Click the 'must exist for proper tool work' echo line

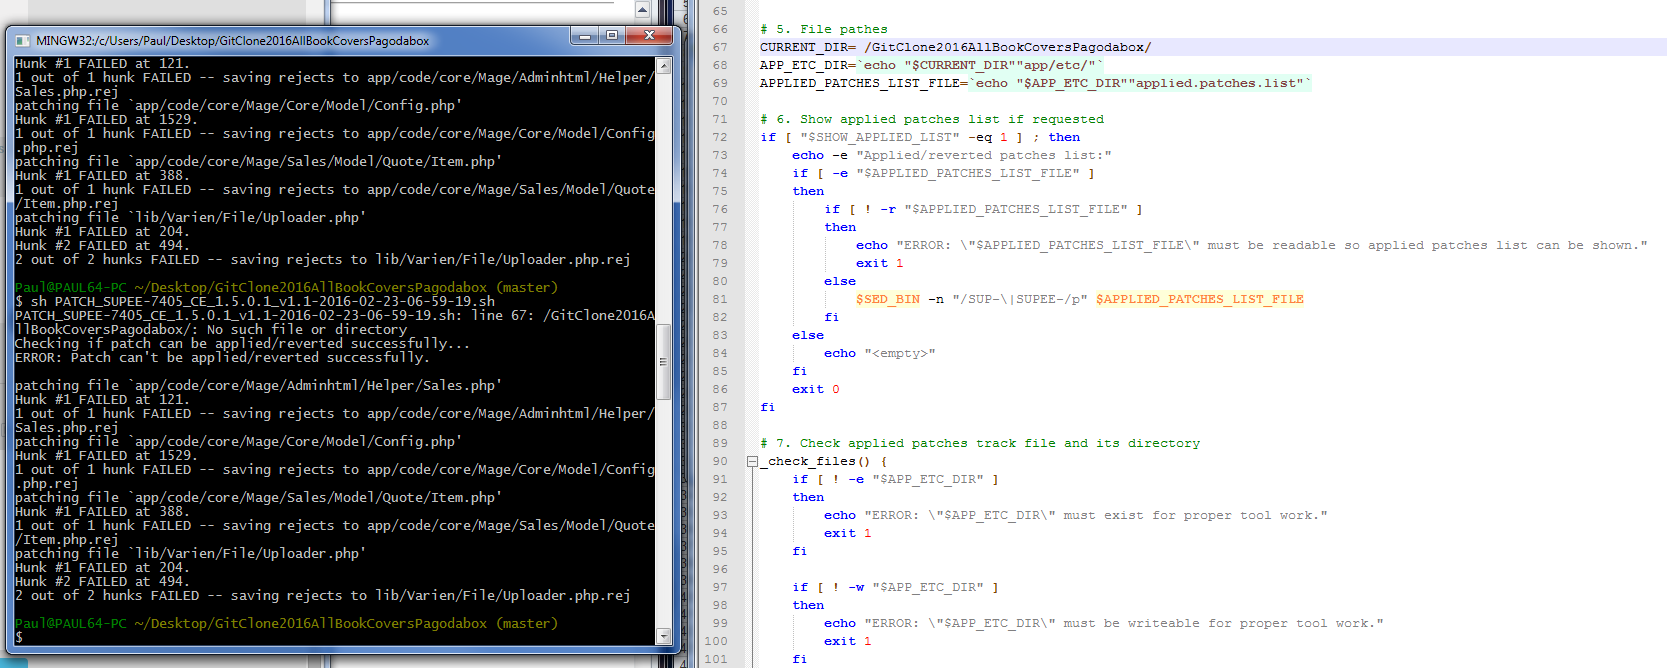[x=1076, y=515]
